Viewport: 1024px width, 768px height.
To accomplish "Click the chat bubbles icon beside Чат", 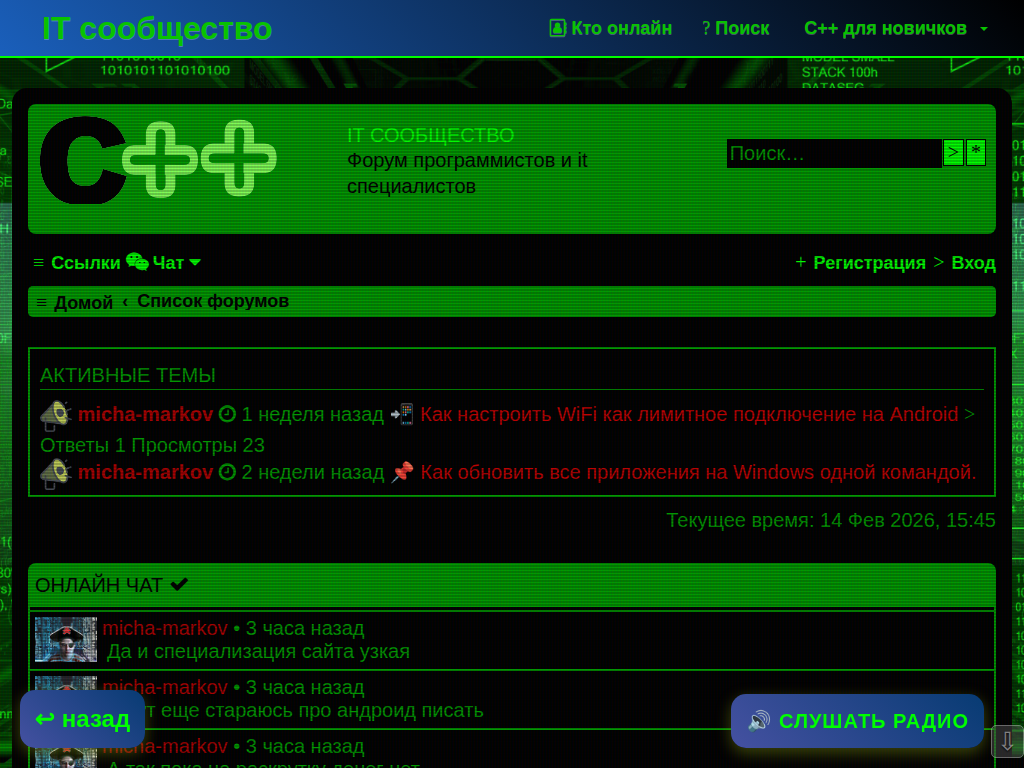I will (x=137, y=262).
